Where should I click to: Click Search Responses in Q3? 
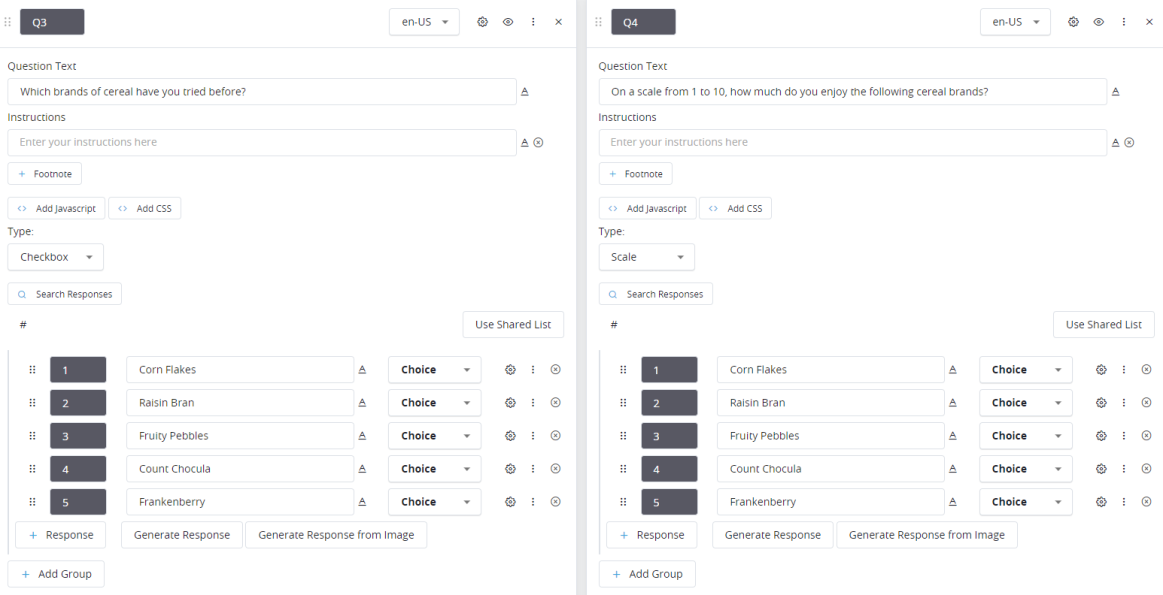(65, 294)
